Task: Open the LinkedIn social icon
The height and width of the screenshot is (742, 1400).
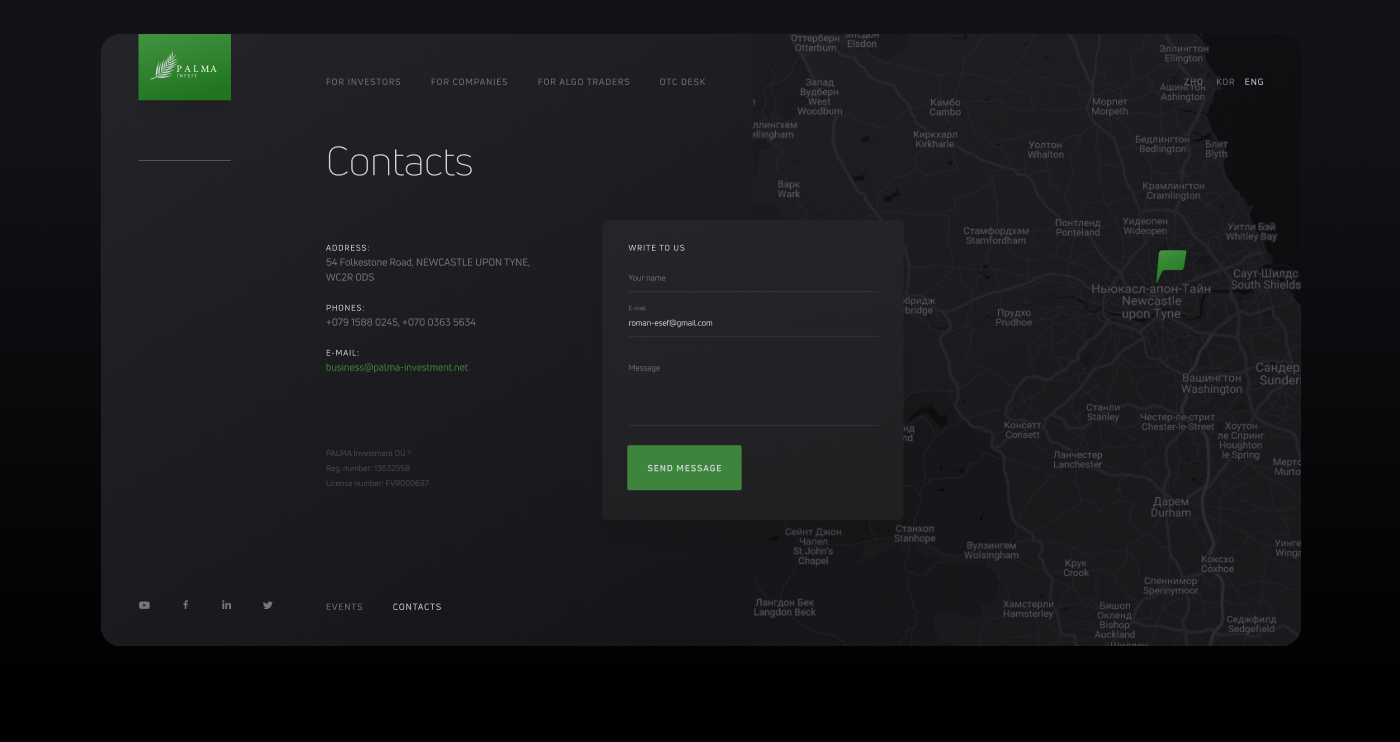Action: 226,605
